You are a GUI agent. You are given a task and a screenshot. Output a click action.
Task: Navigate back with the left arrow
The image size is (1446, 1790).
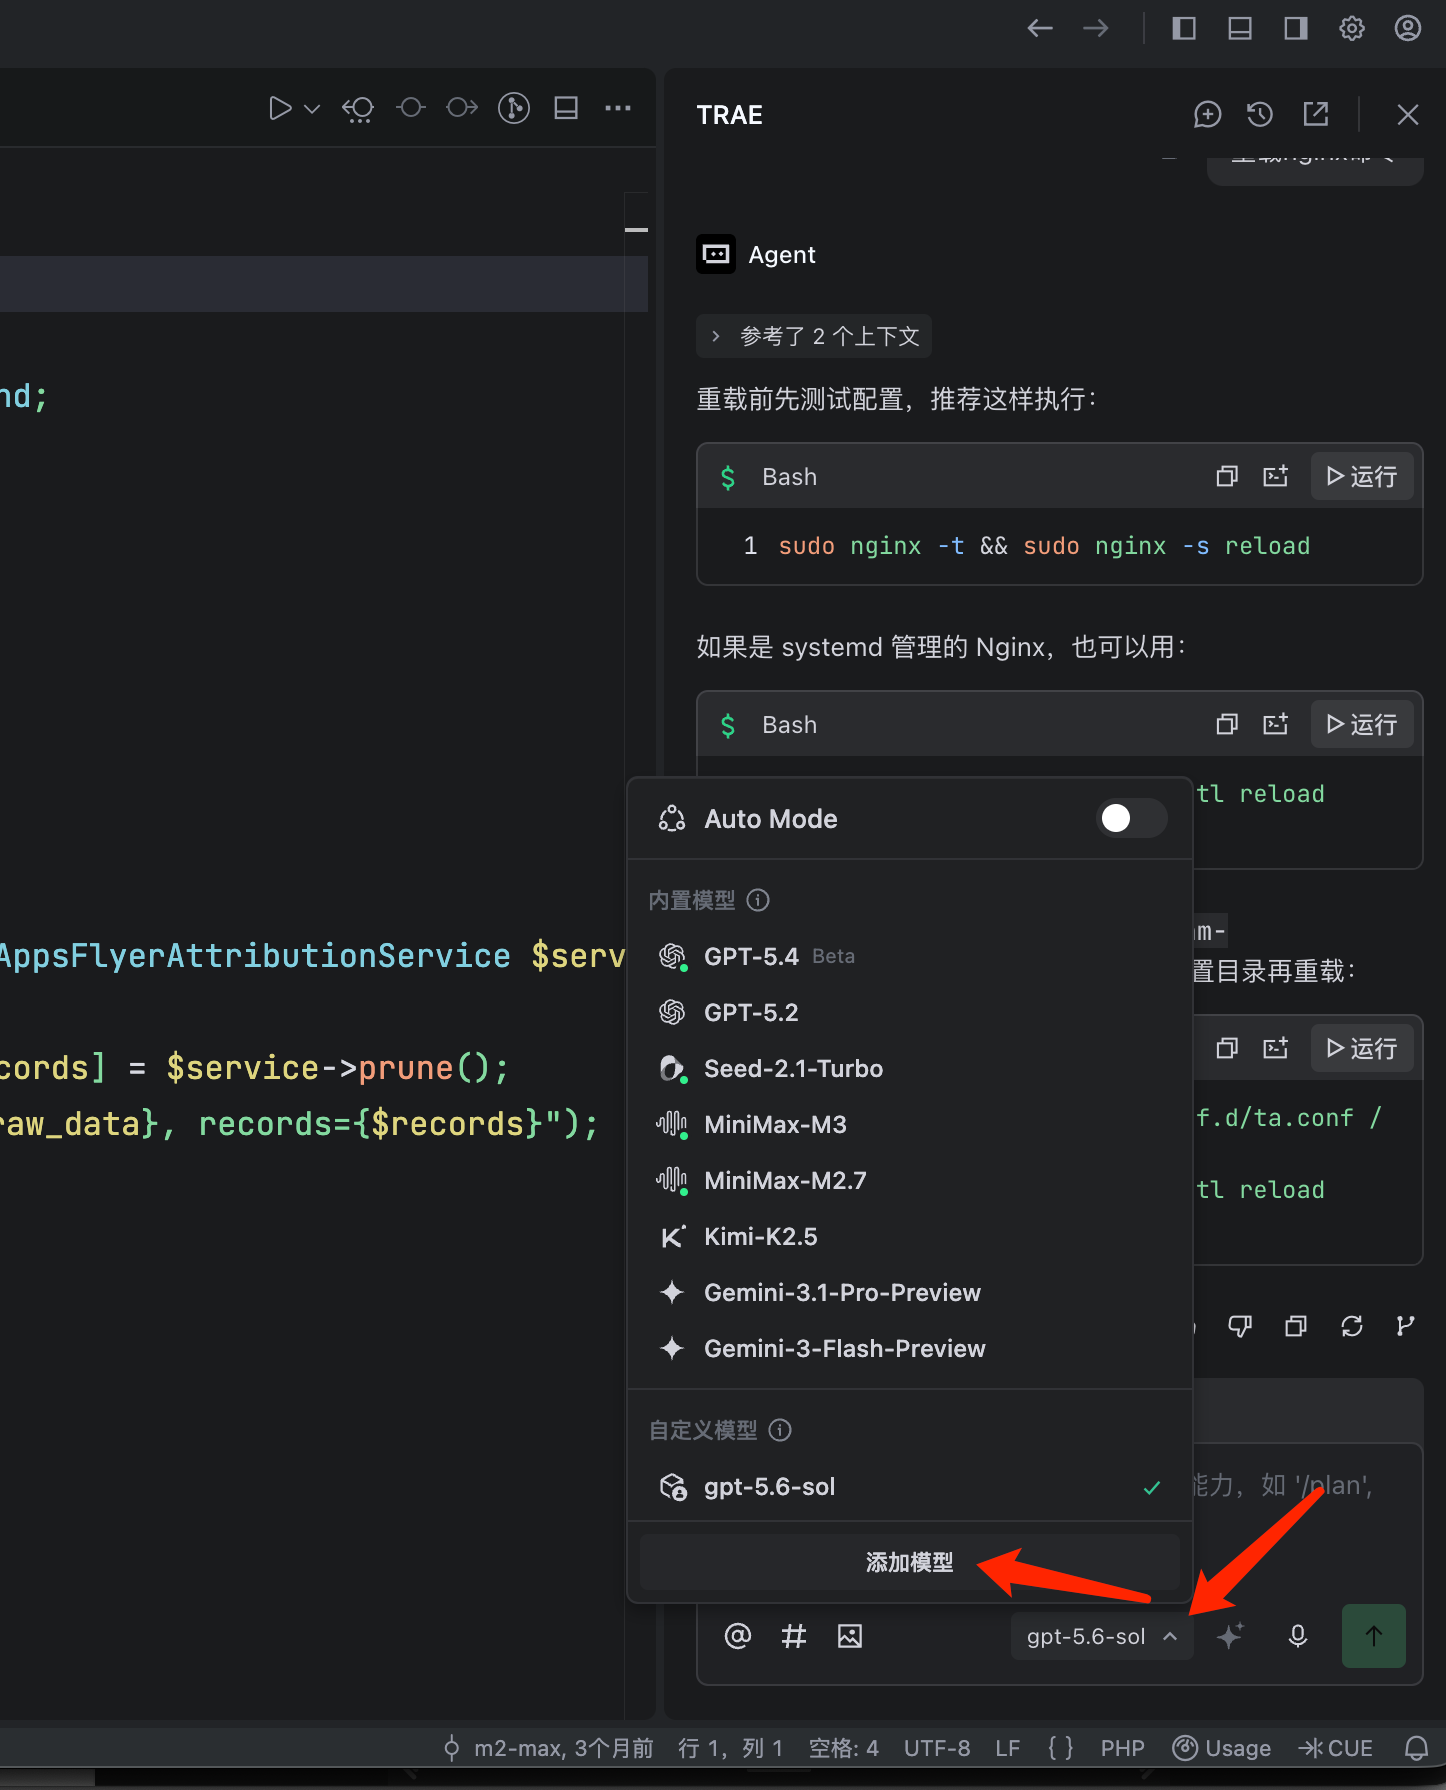point(1040,28)
